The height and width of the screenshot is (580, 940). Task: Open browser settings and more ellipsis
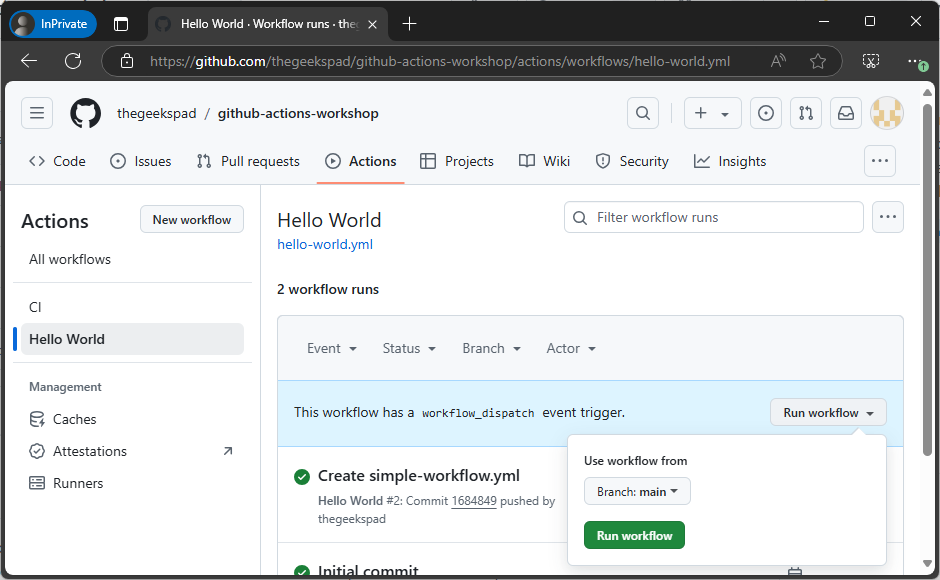coord(915,61)
